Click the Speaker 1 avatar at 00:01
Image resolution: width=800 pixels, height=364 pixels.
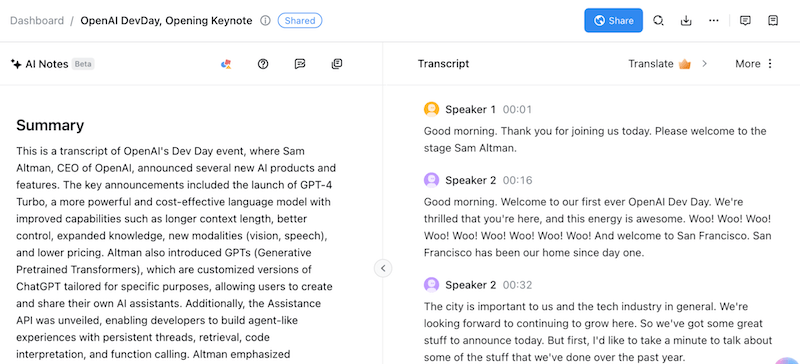pos(432,109)
